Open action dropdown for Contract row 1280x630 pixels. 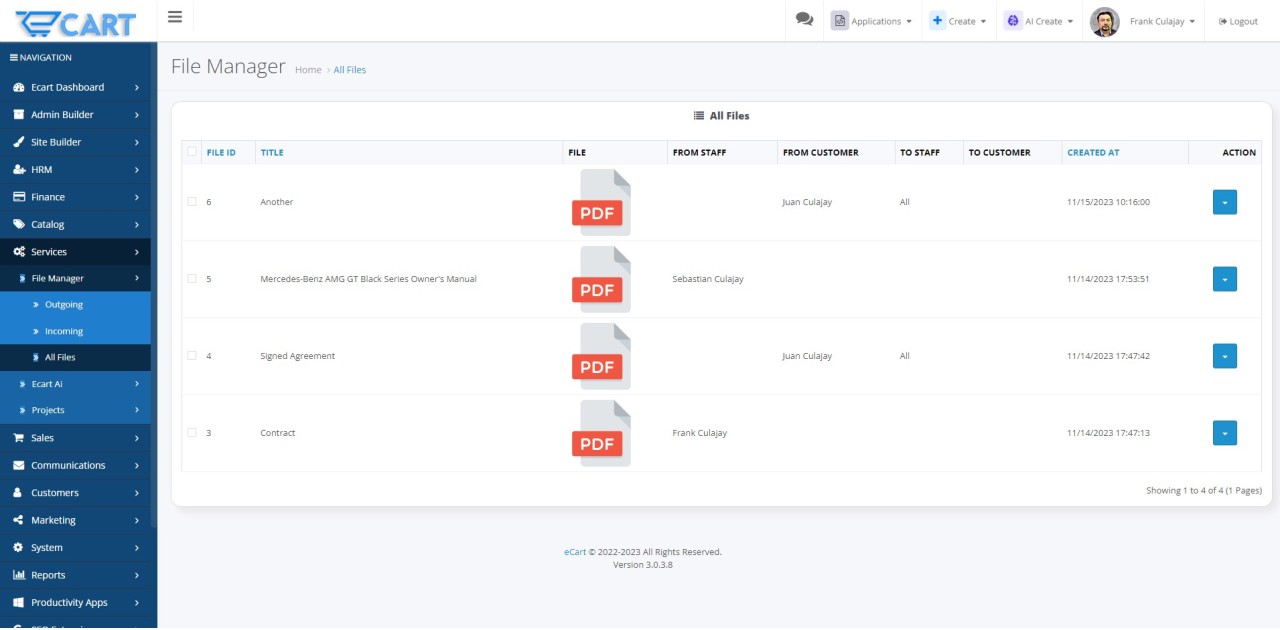(x=1225, y=433)
